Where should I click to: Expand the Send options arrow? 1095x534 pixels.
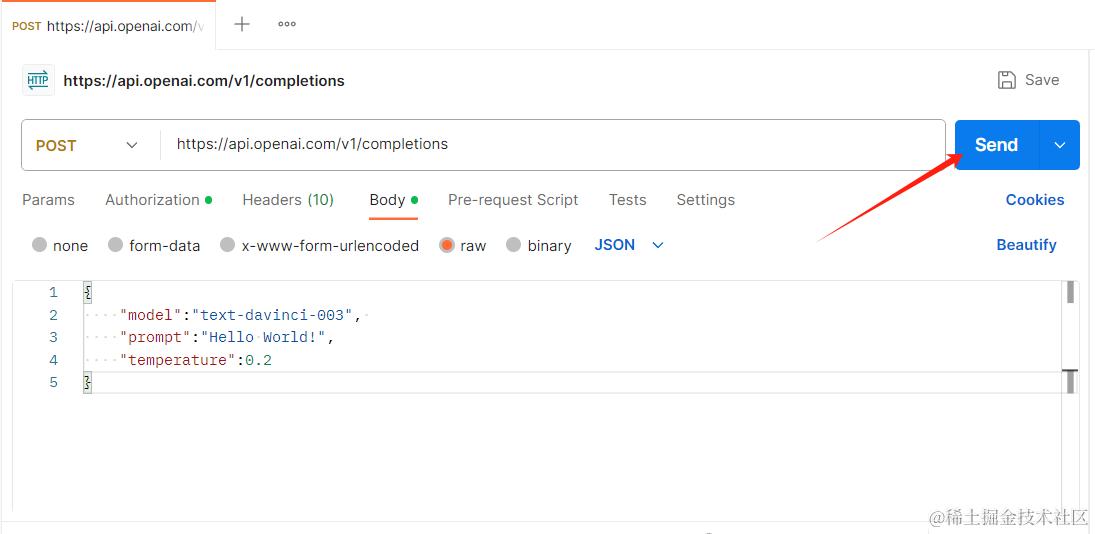1059,144
